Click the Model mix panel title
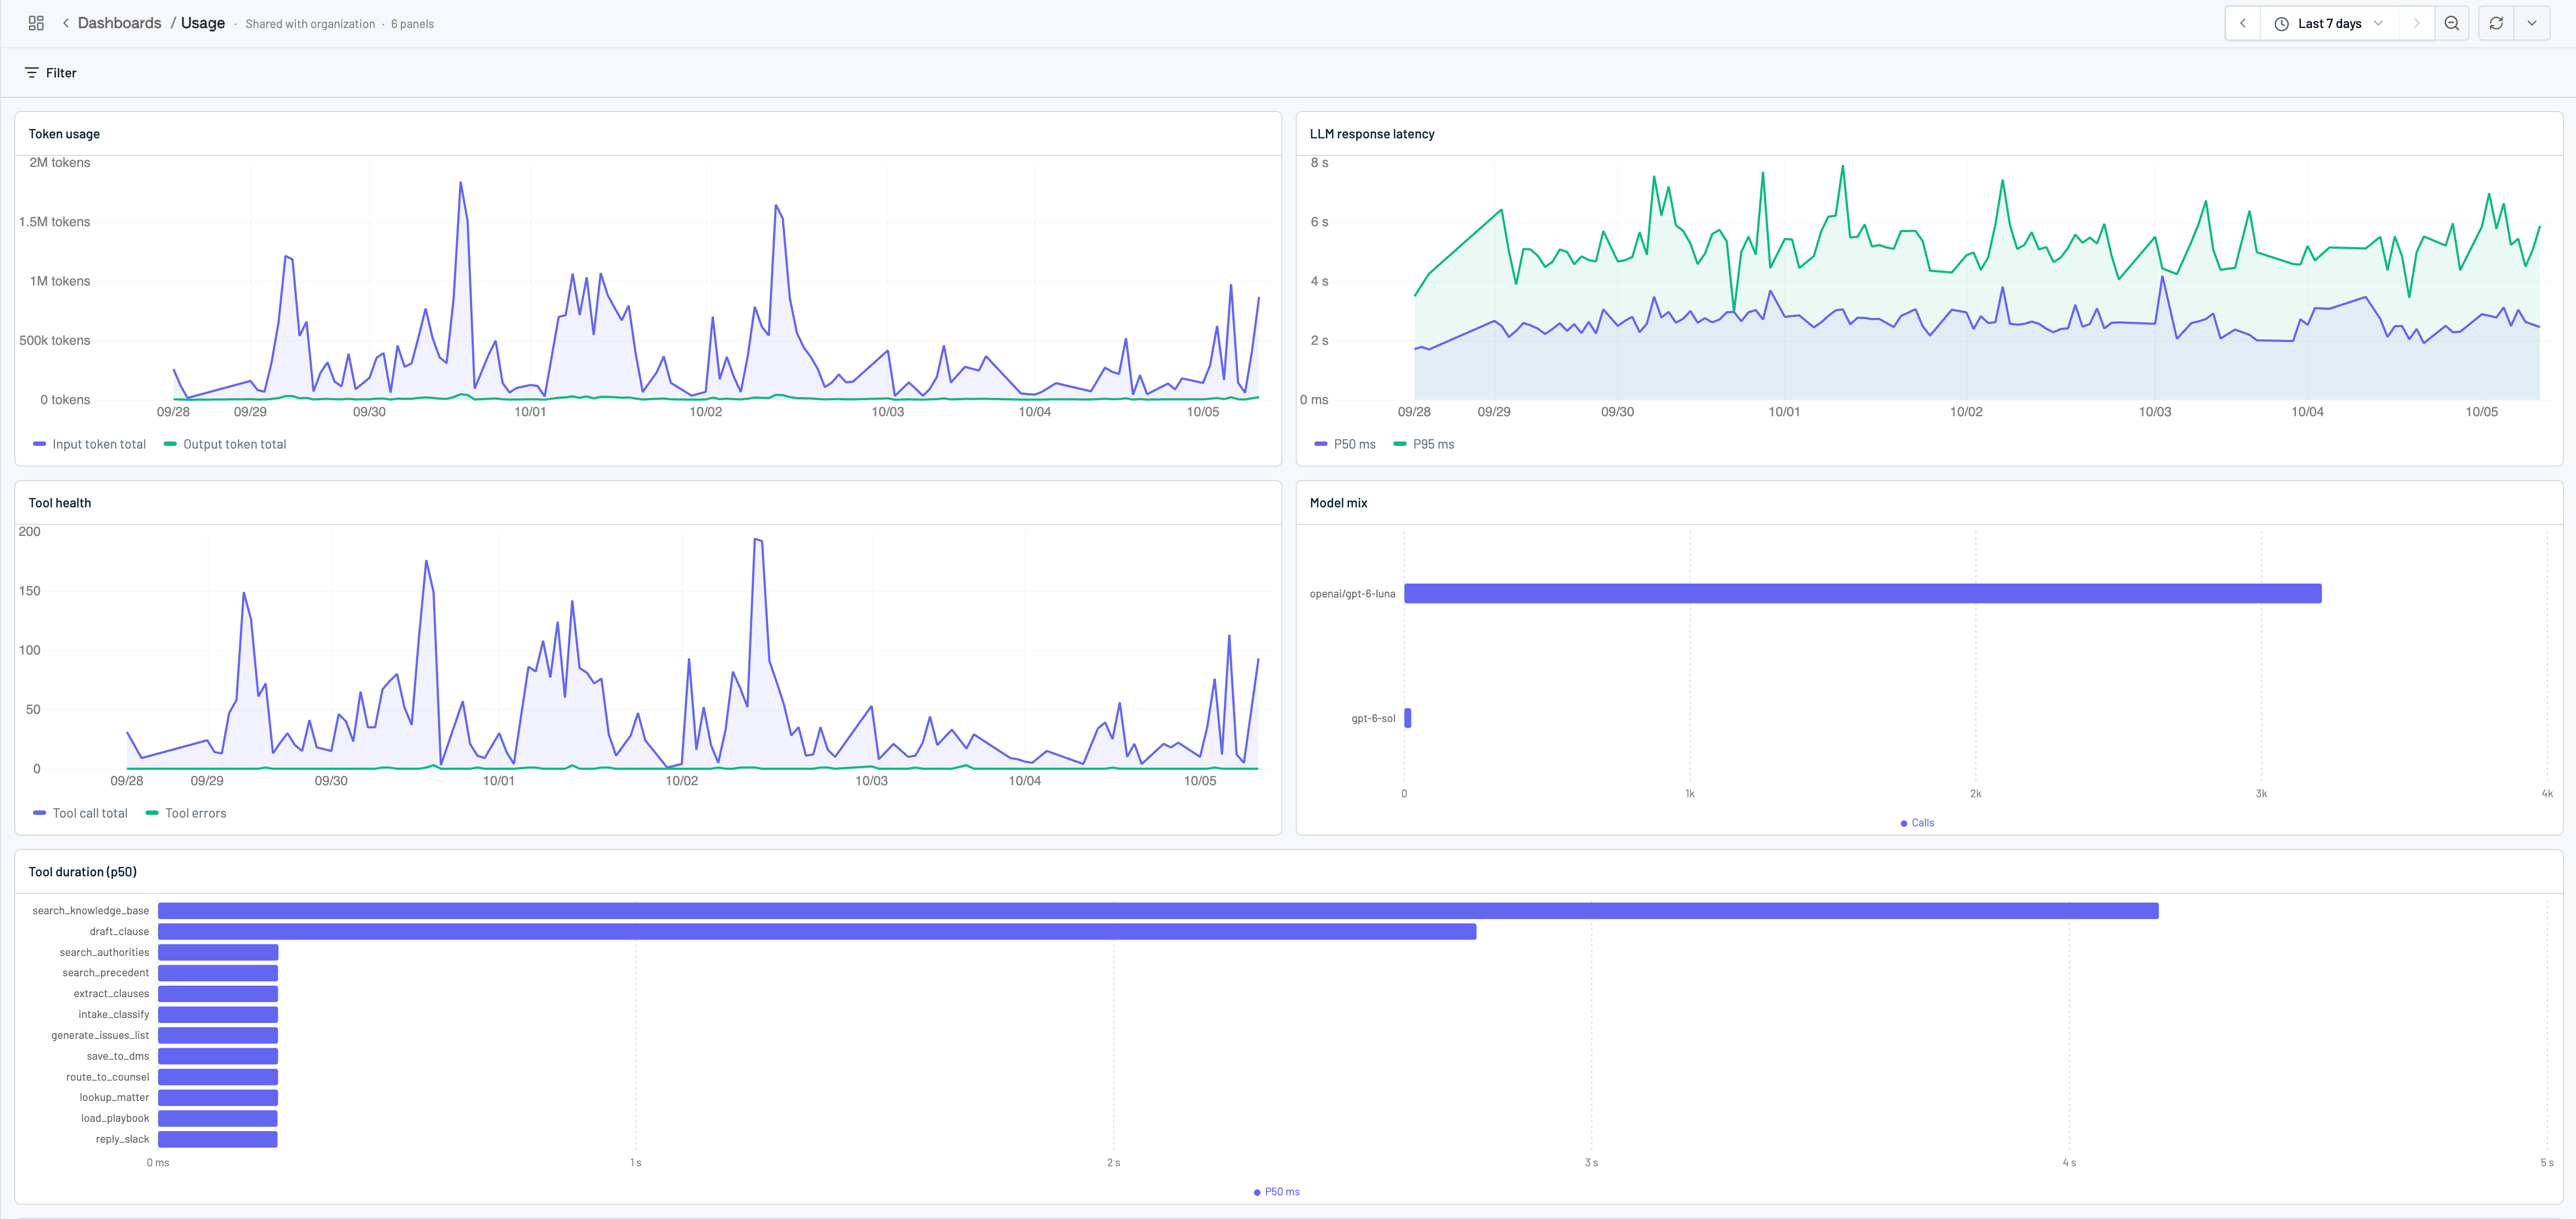Image resolution: width=2576 pixels, height=1219 pixels. 1338,503
